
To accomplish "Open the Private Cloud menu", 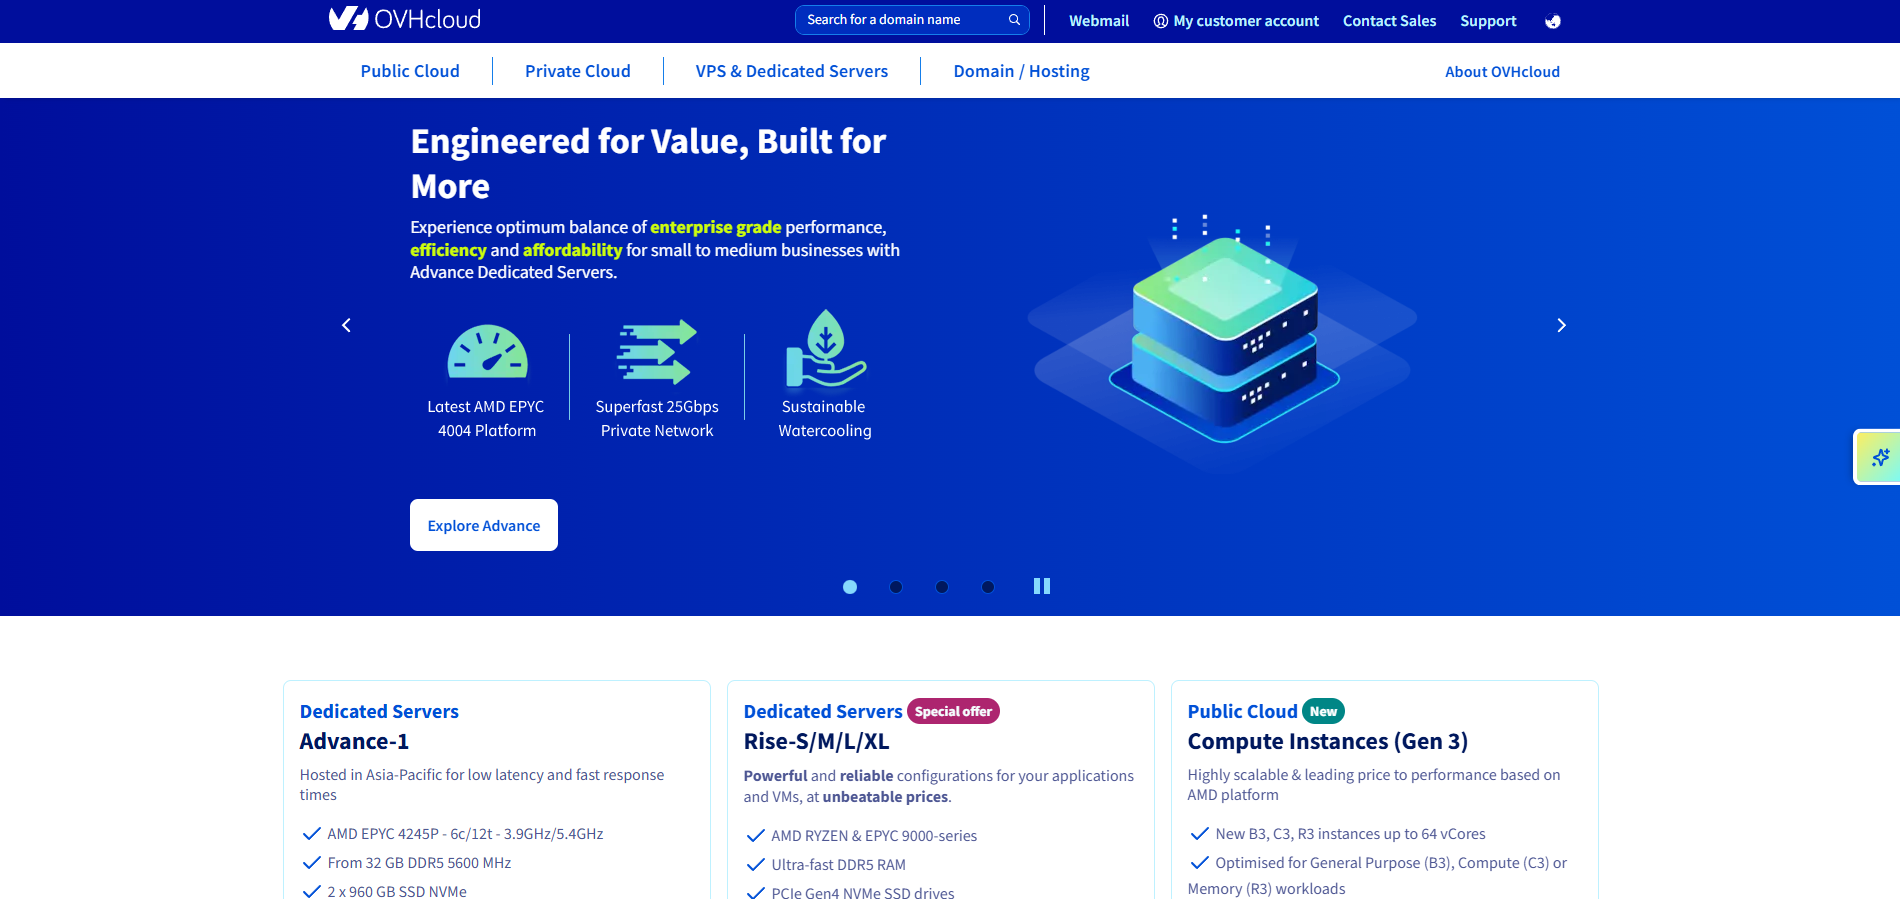I will tap(578, 71).
